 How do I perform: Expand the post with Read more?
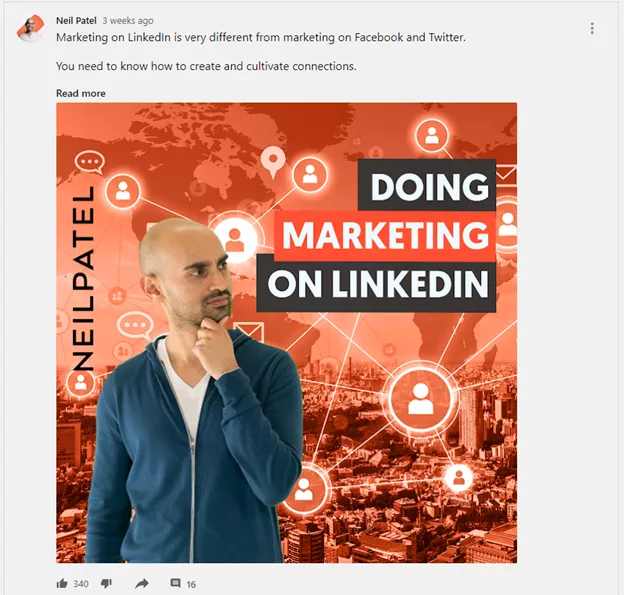pyautogui.click(x=81, y=93)
